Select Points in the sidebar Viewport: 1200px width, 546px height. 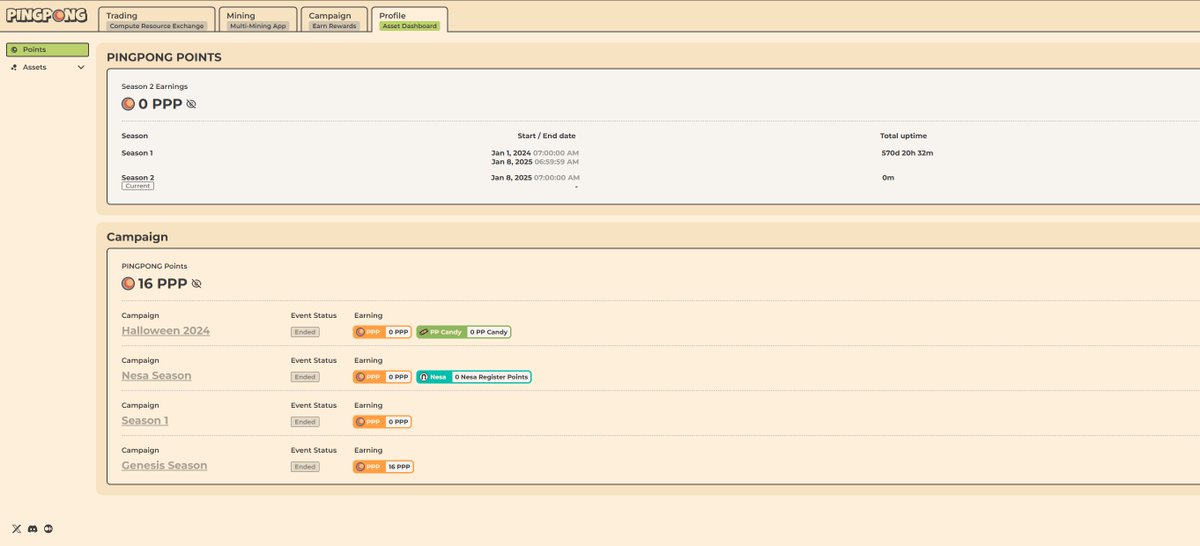pos(47,49)
